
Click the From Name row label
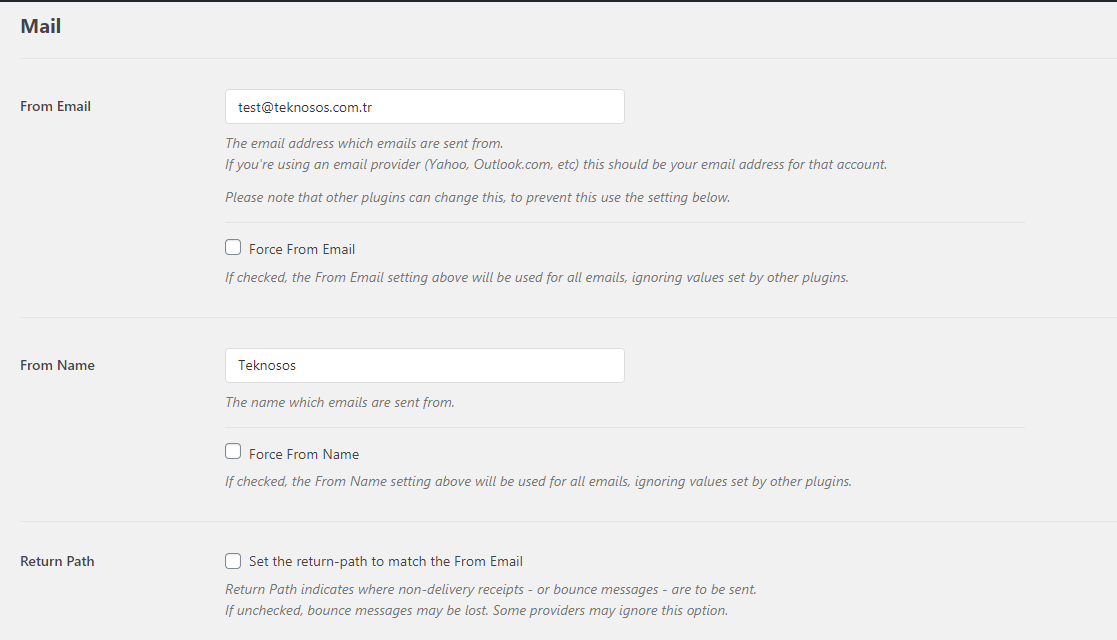[x=57, y=365]
